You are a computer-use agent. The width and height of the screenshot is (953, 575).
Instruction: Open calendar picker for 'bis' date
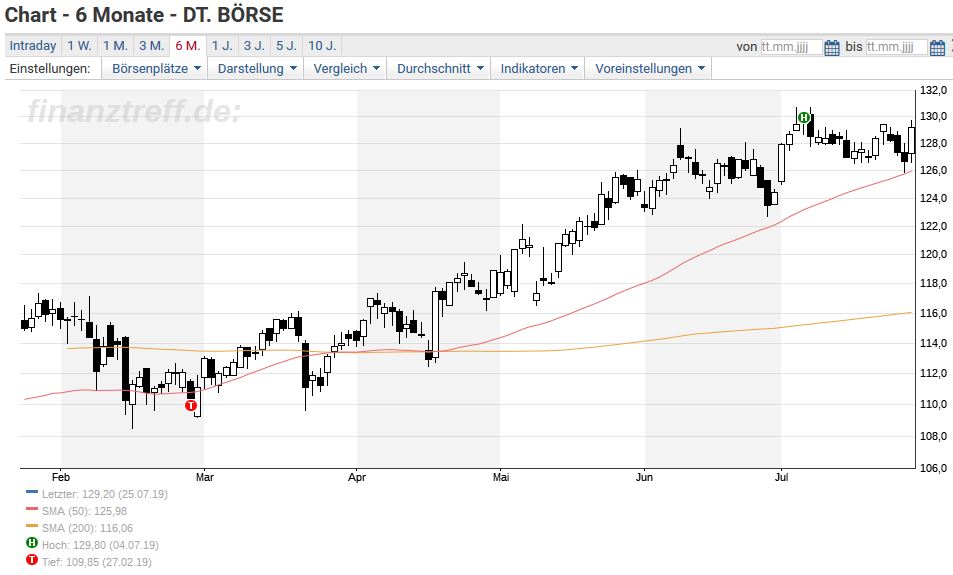(x=937, y=47)
